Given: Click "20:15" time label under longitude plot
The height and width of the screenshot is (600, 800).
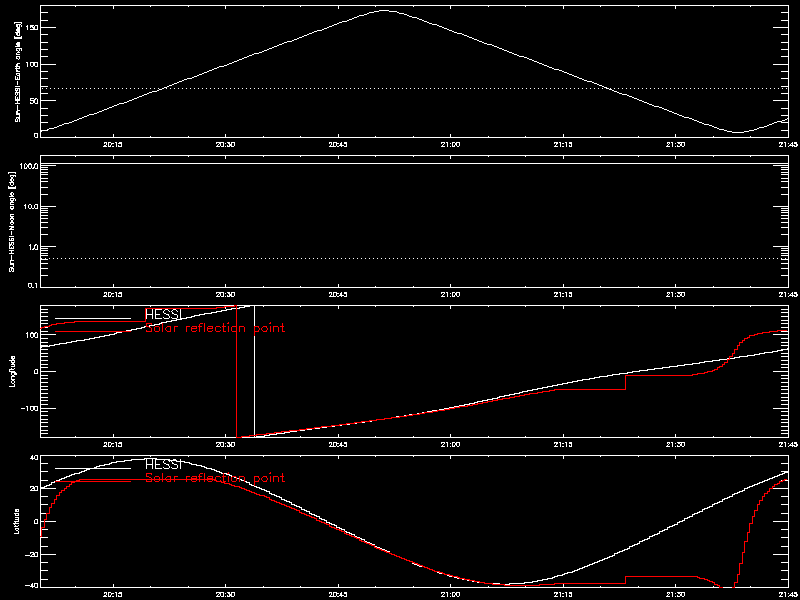Looking at the screenshot, I should (113, 445).
